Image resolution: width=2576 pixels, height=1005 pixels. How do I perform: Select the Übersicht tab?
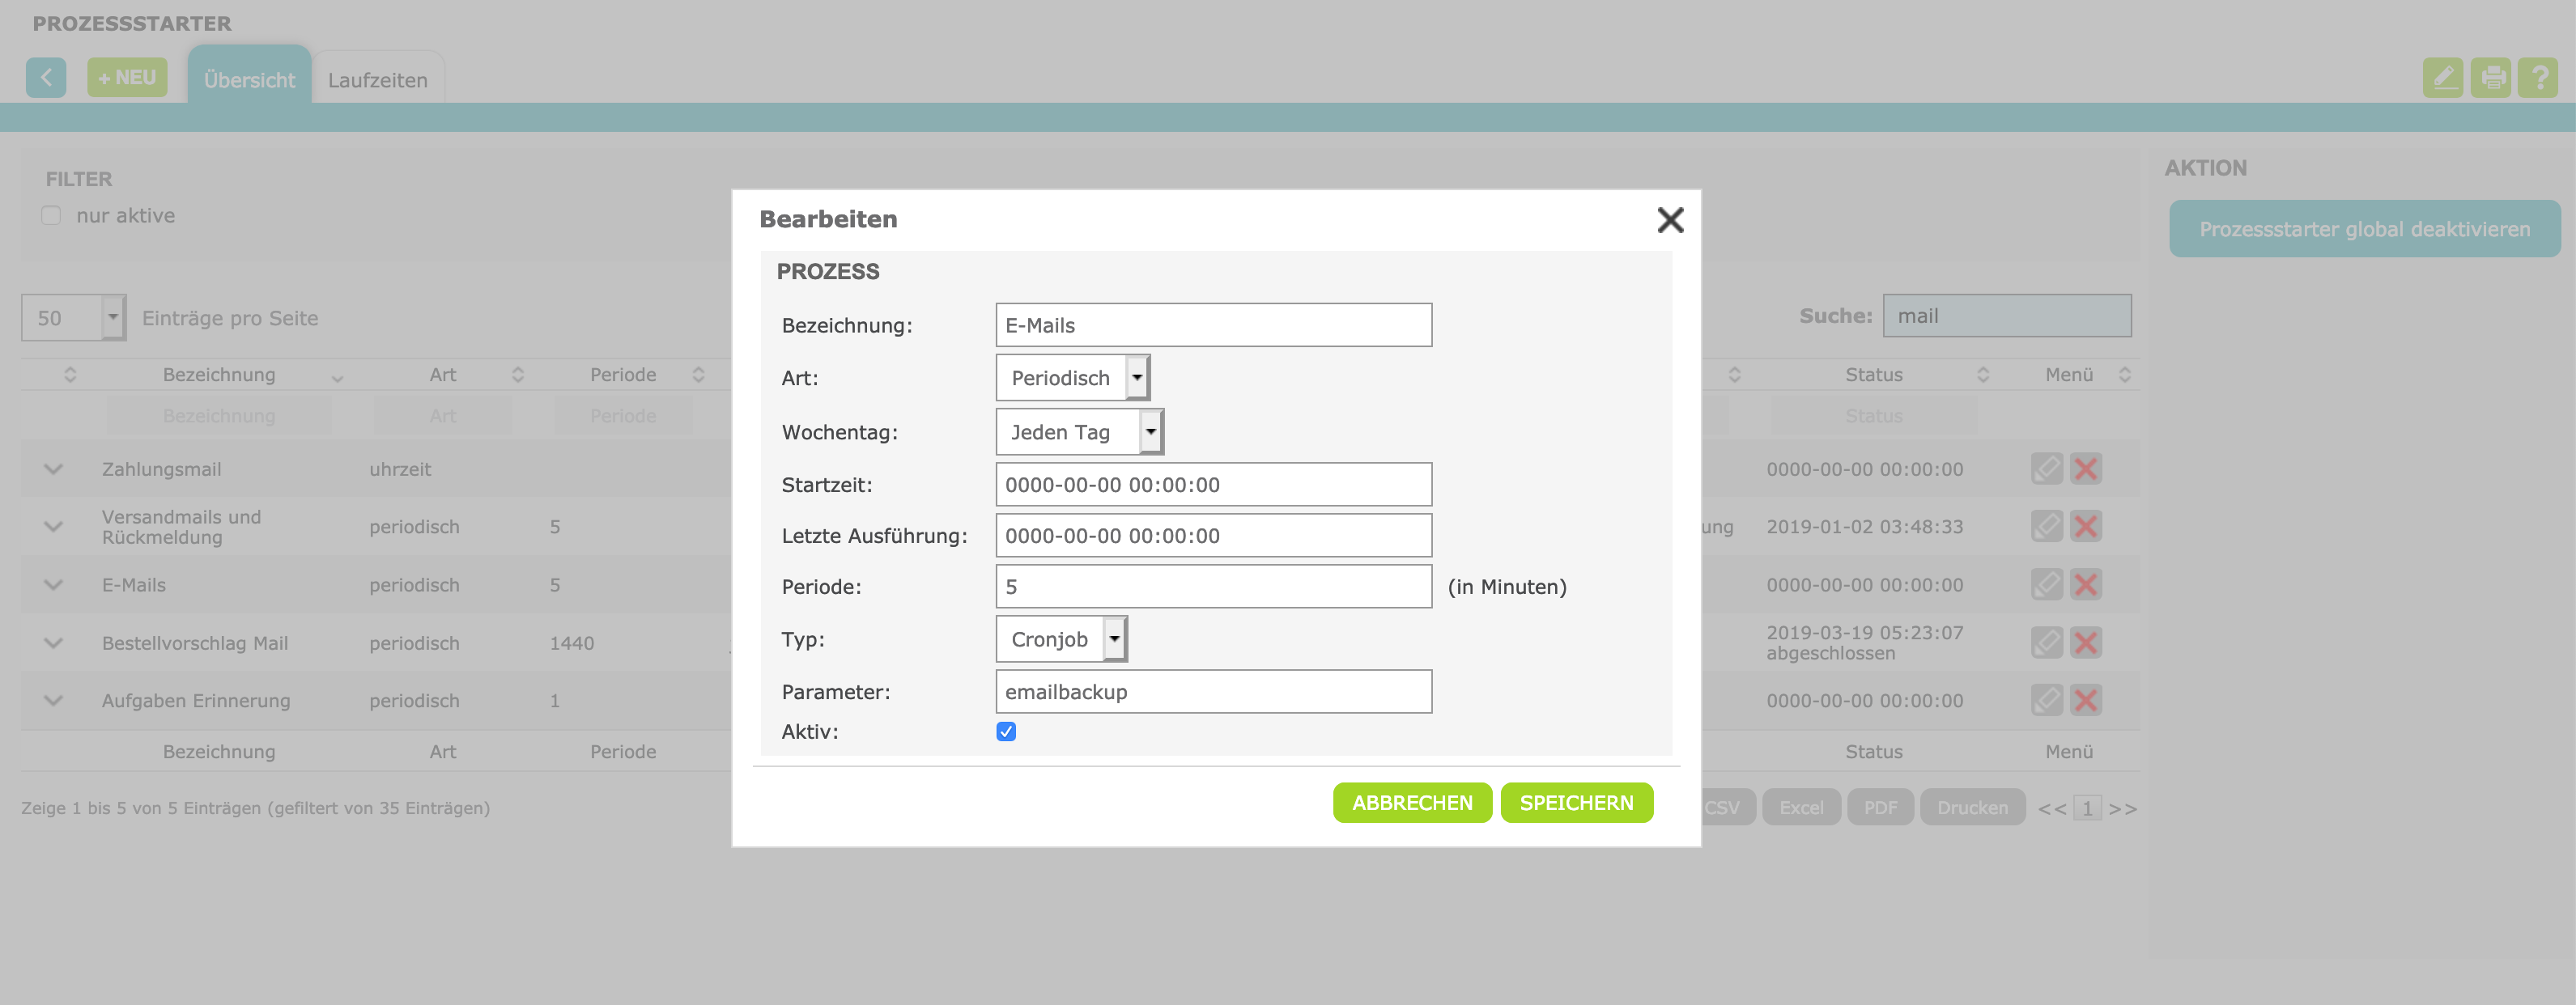pos(249,80)
